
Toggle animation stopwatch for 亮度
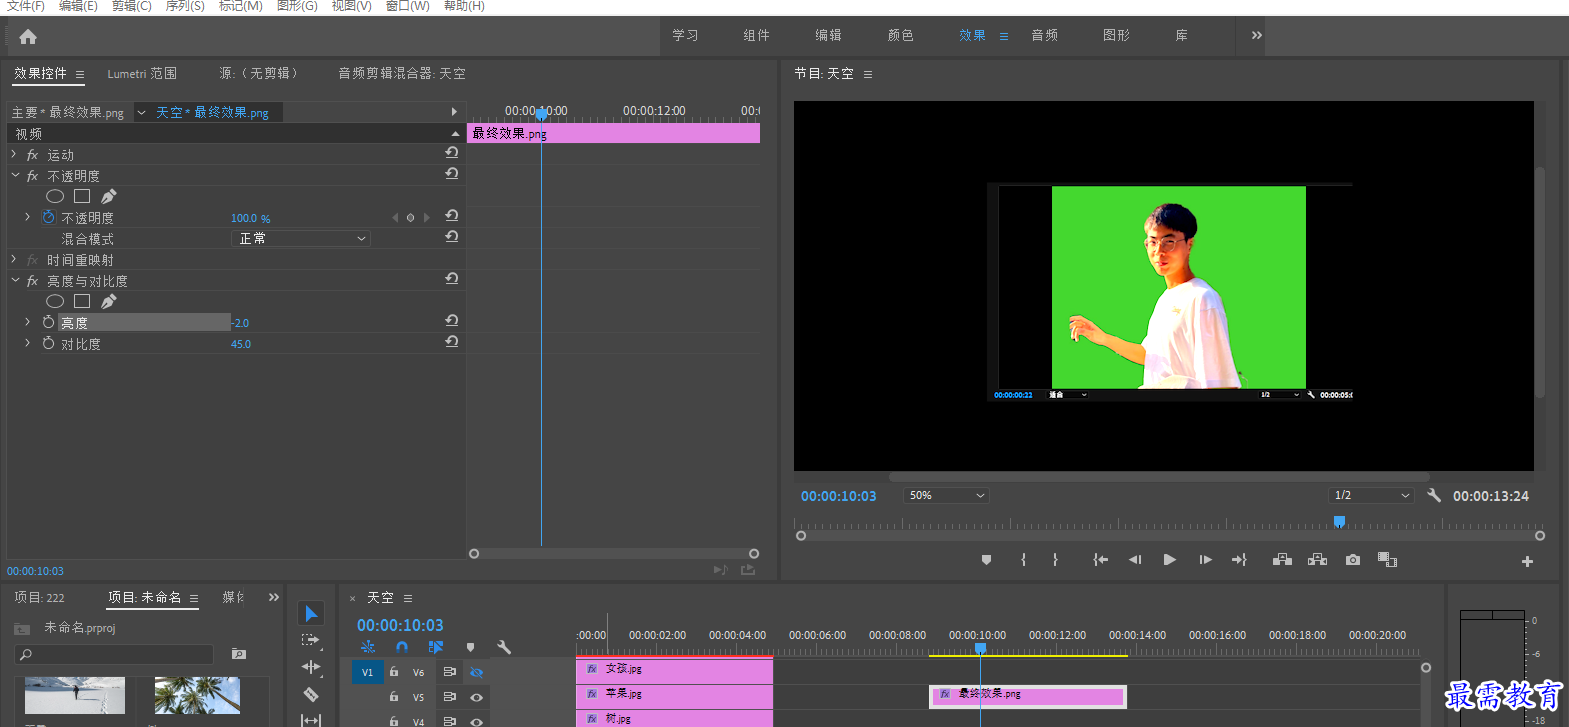[x=48, y=322]
